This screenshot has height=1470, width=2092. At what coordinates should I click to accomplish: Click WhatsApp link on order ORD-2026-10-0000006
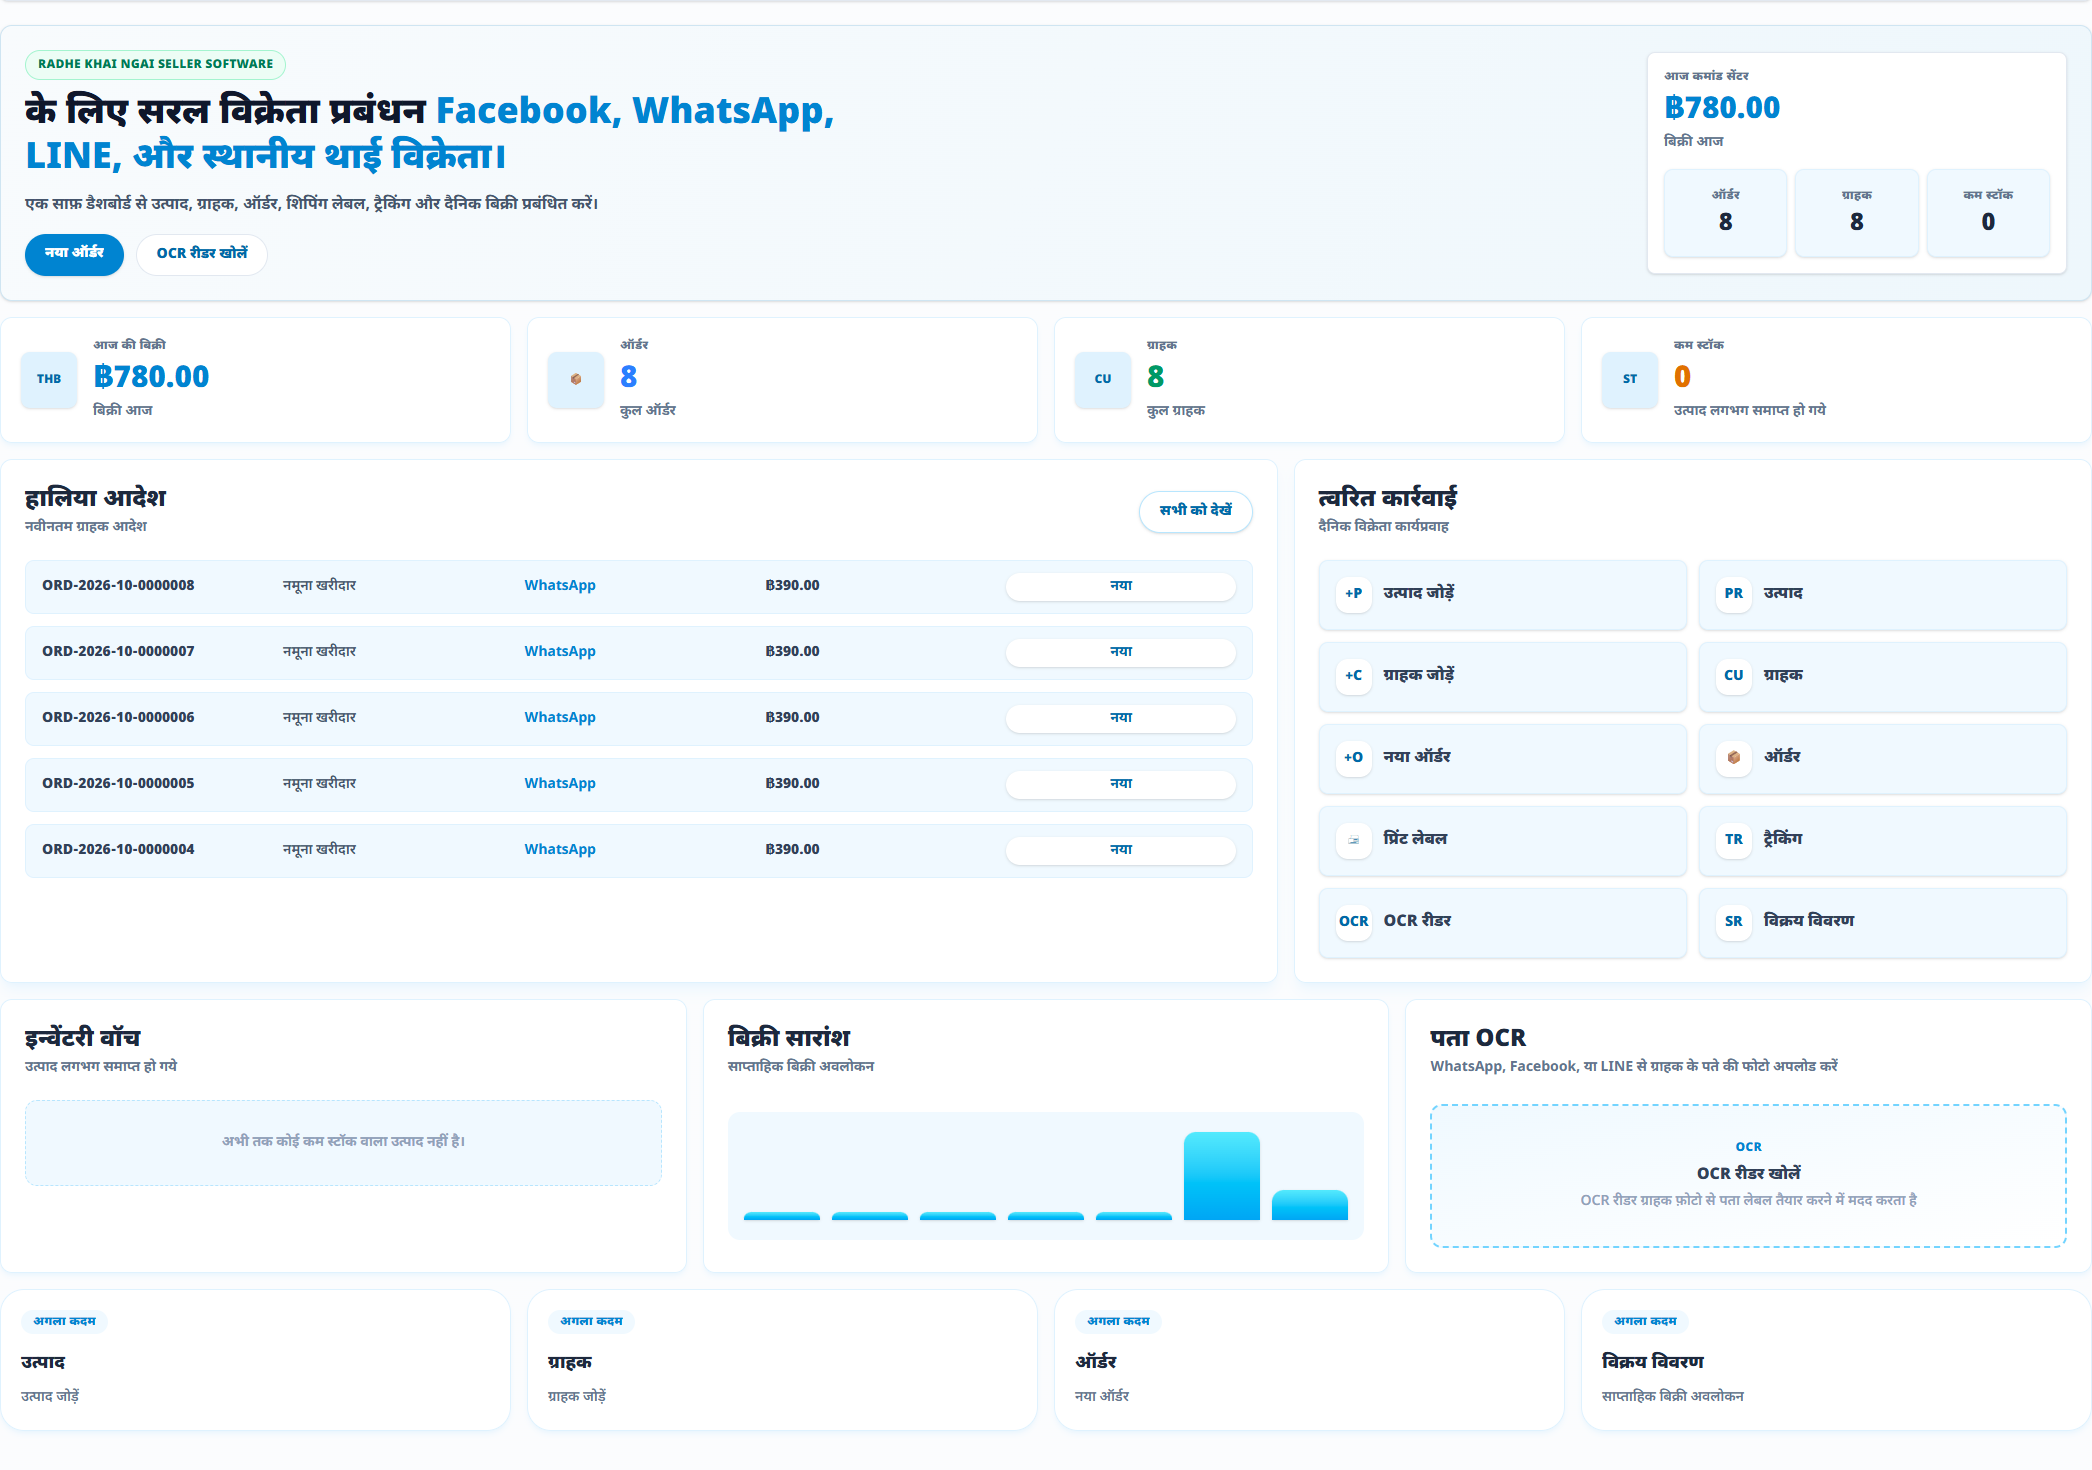(x=560, y=717)
